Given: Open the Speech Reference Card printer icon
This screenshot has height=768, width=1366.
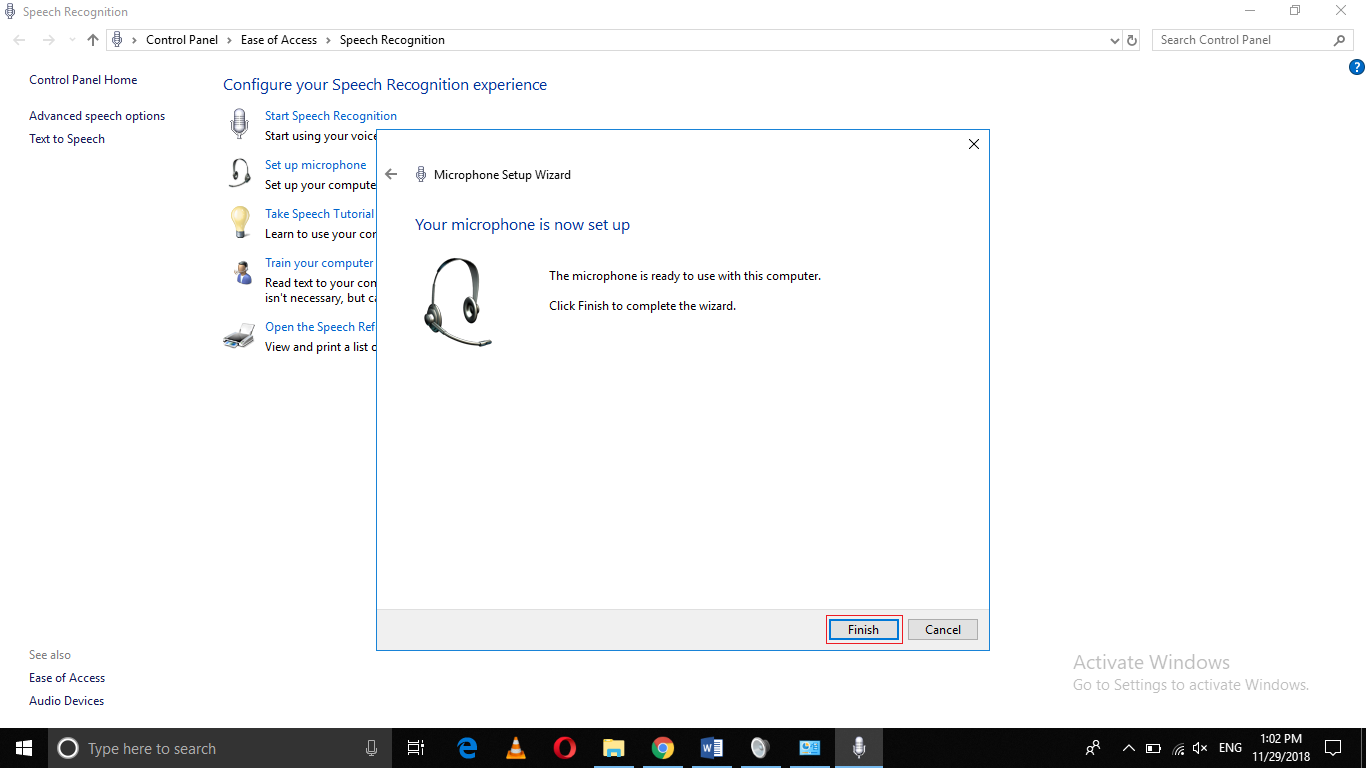Looking at the screenshot, I should (x=239, y=334).
